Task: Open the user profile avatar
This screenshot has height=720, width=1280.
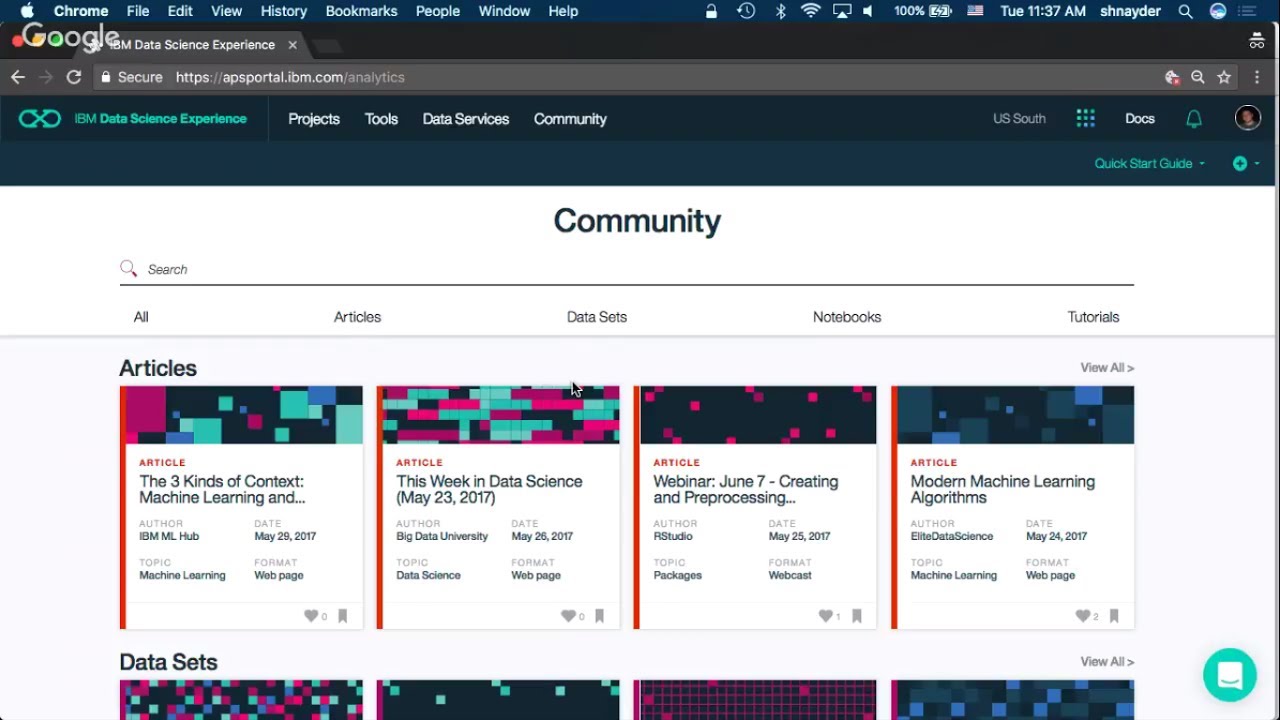Action: [1247, 118]
